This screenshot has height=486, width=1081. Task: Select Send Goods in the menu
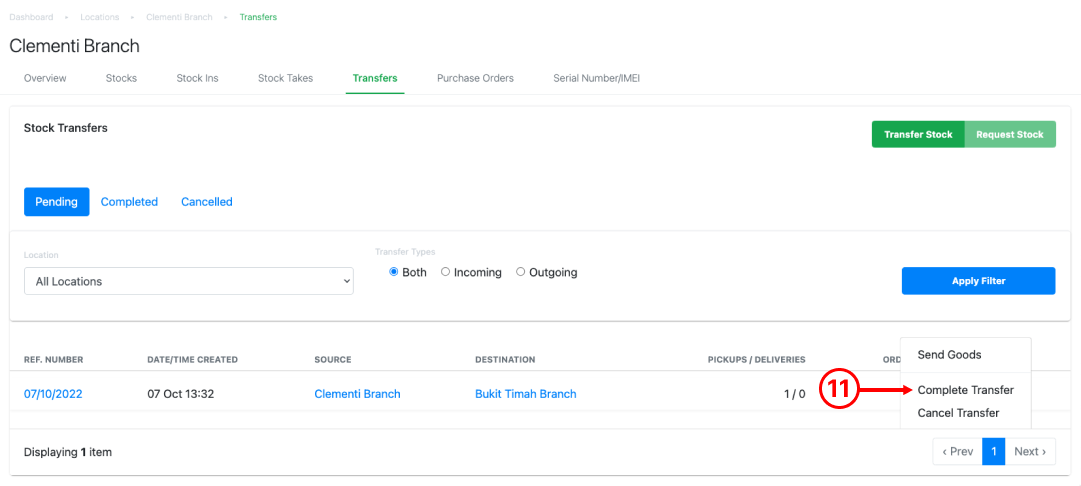pos(949,355)
